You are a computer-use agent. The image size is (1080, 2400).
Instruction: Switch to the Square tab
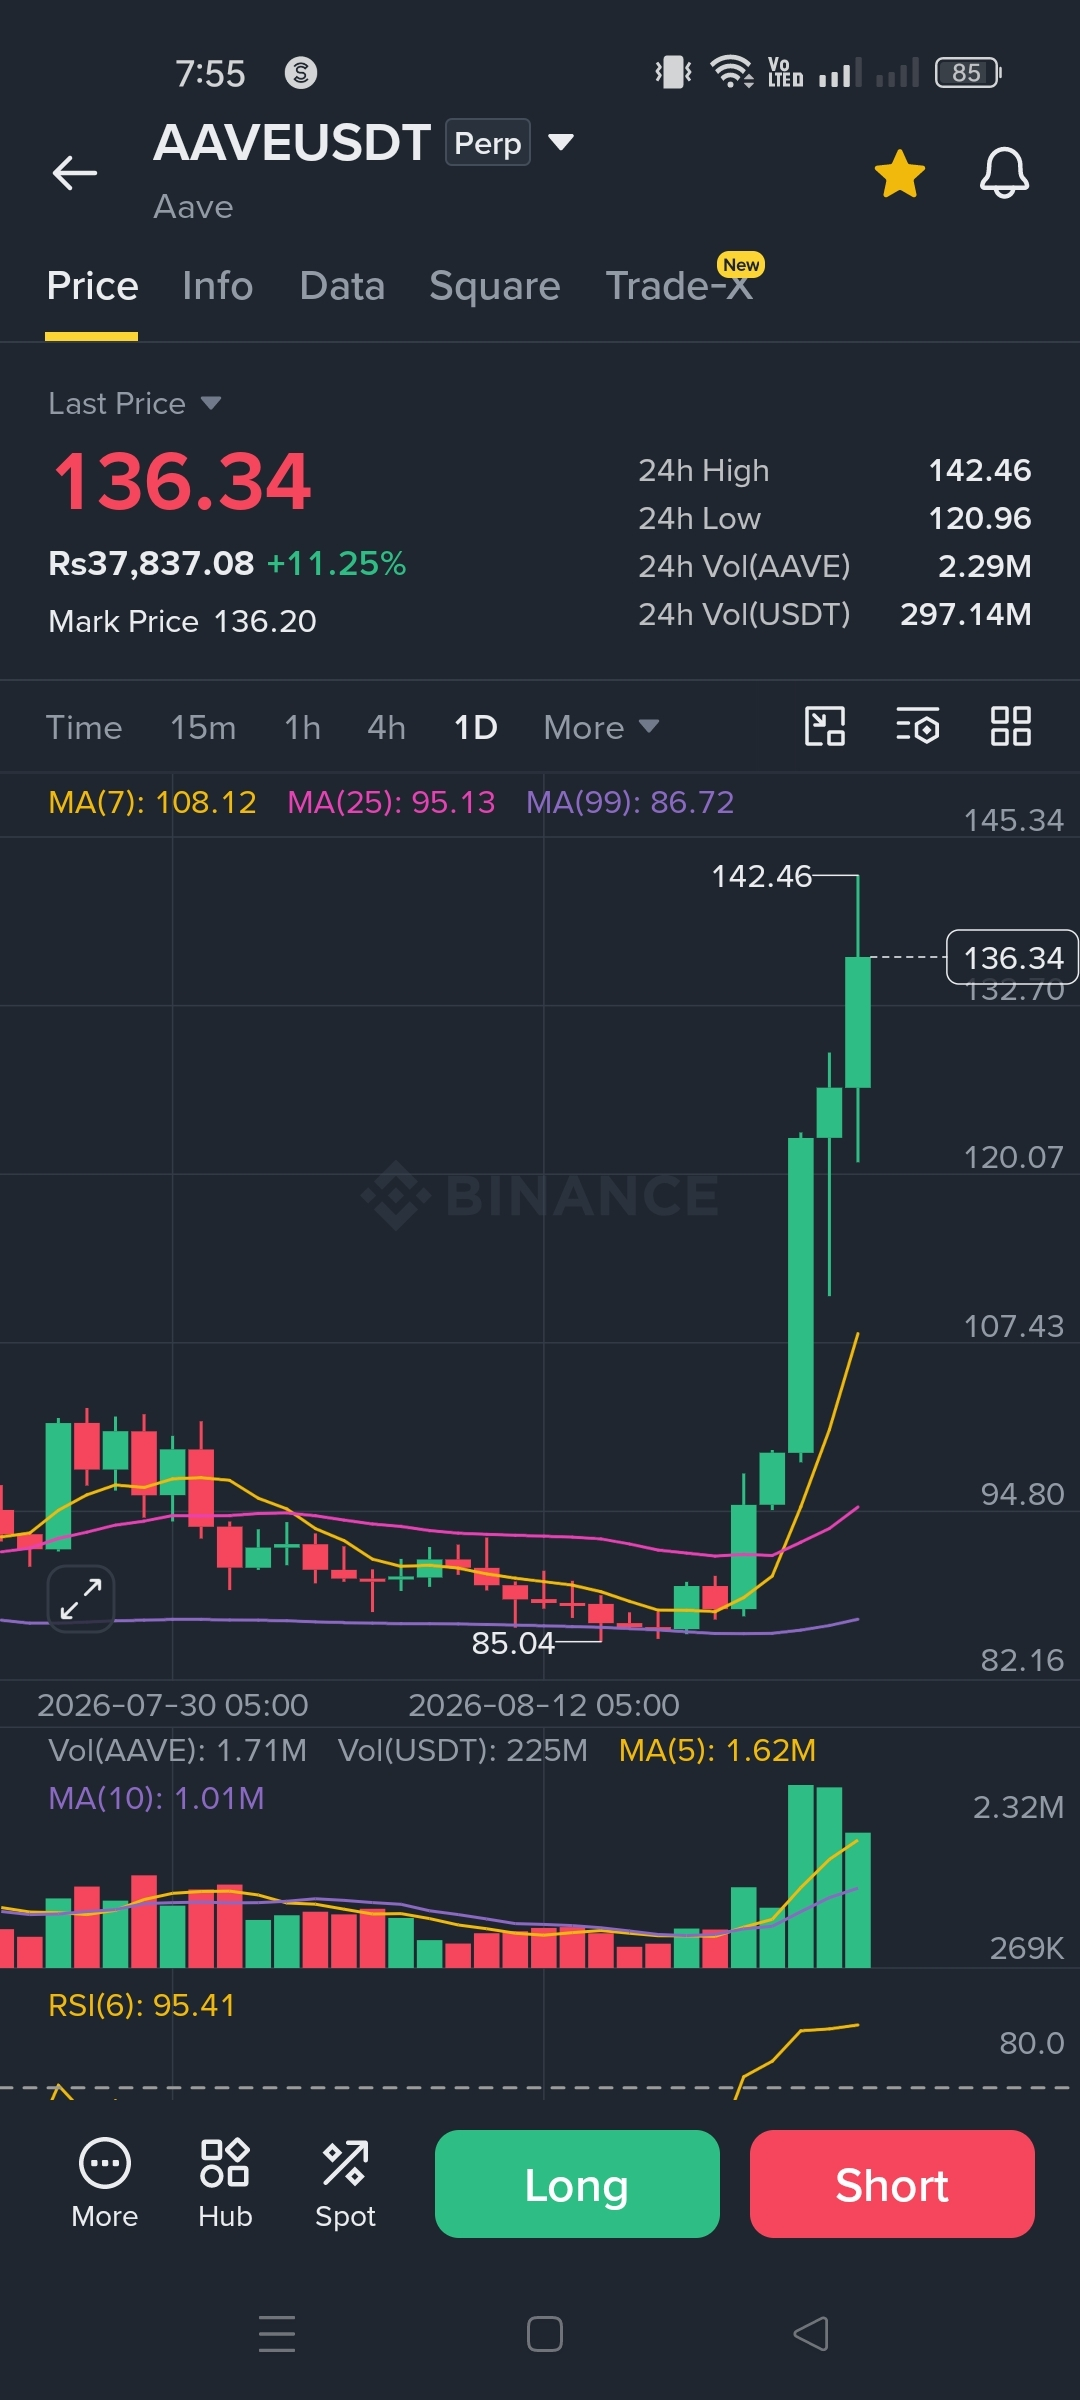(495, 286)
